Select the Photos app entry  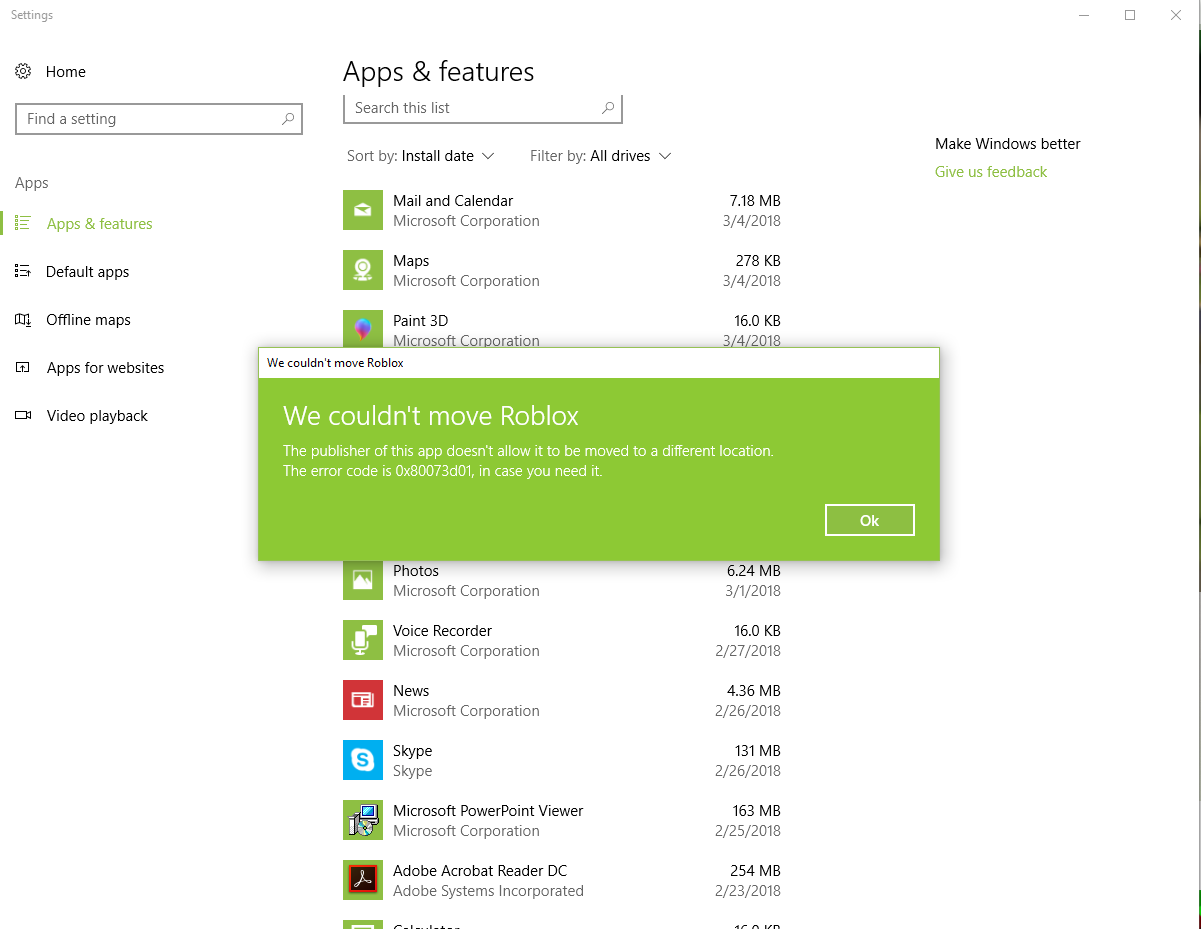point(562,580)
